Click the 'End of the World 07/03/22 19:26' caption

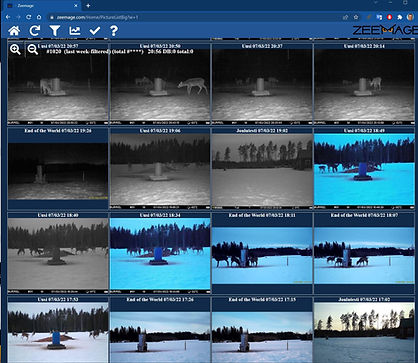[x=58, y=131]
